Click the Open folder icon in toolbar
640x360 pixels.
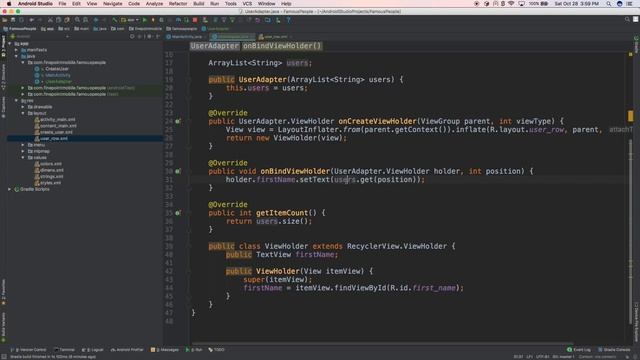tap(5, 20)
